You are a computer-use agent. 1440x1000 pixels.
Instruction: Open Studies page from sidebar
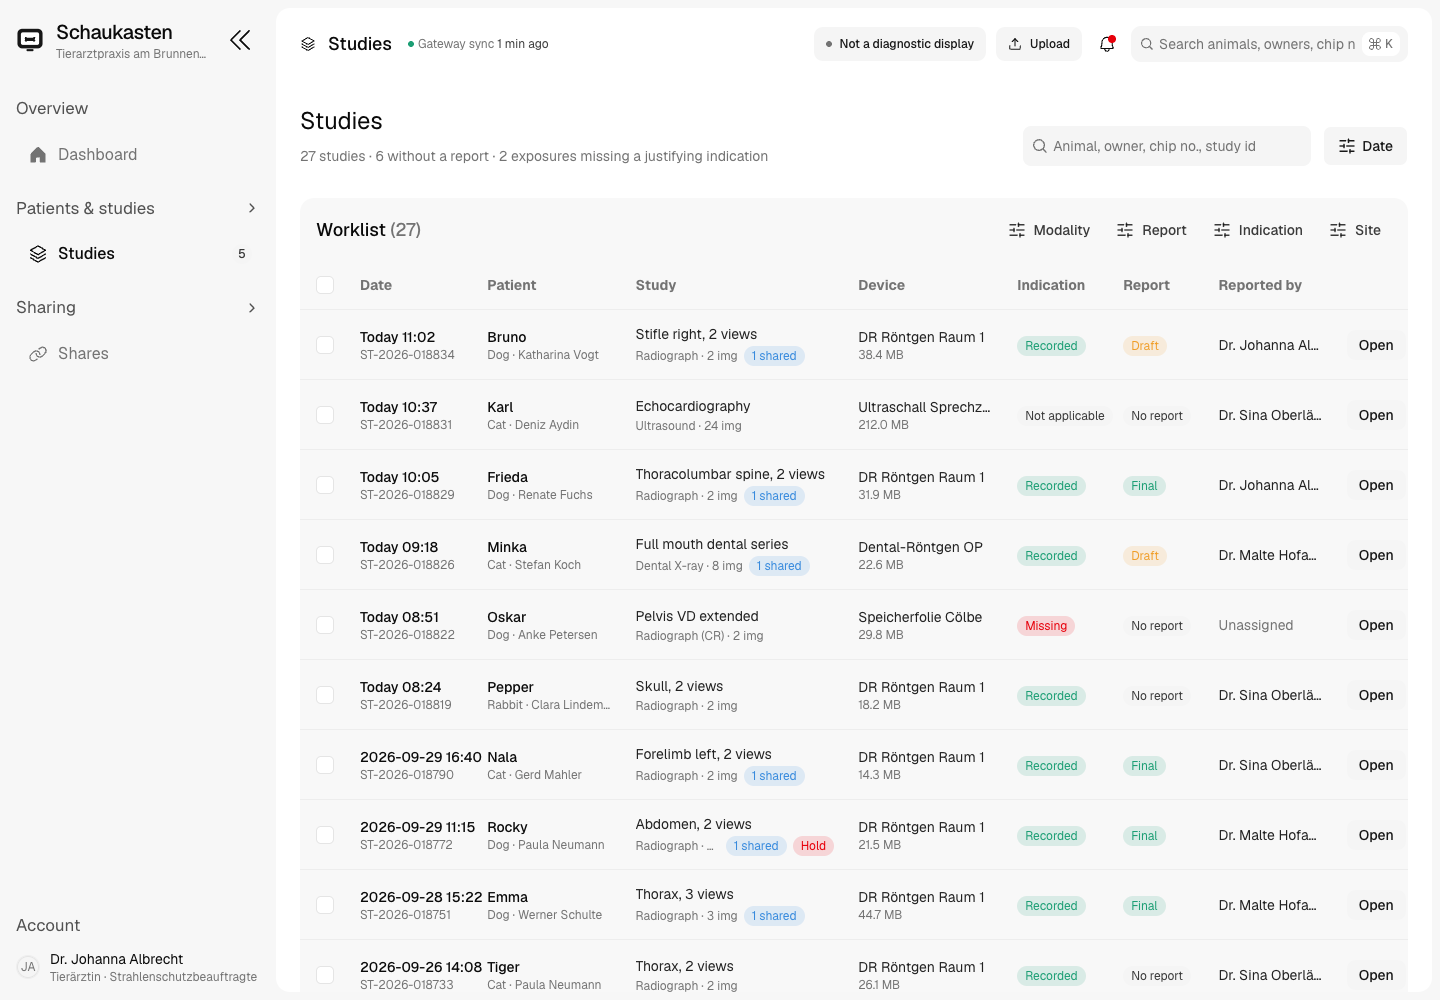137,254
